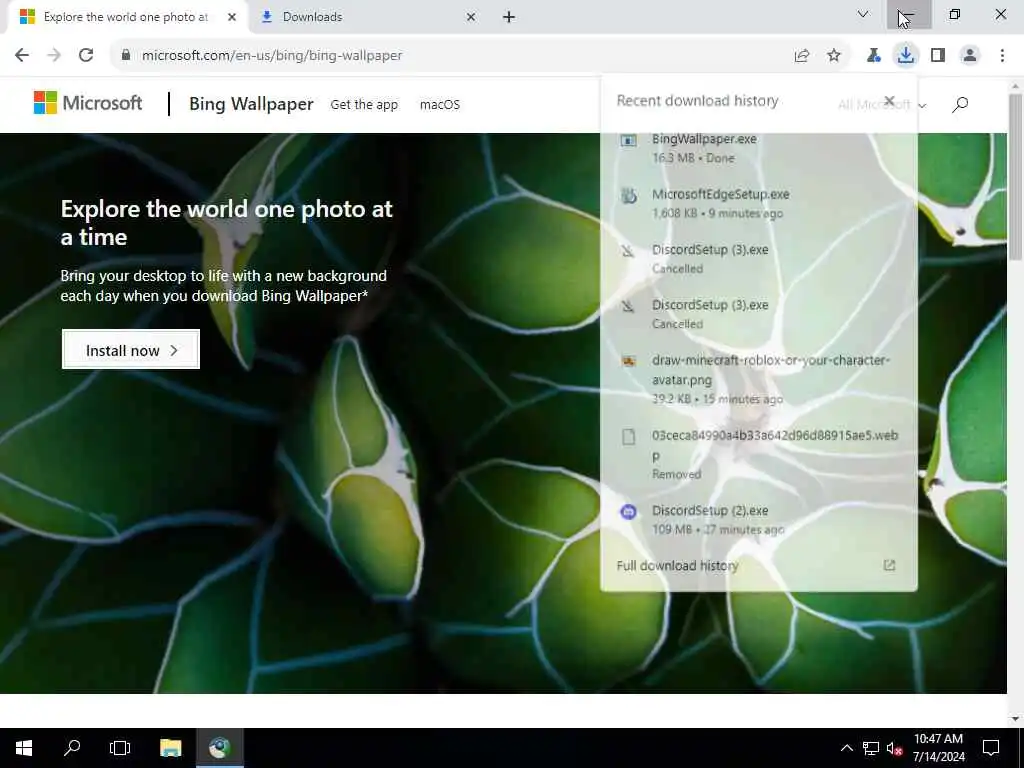Open a new tab
The height and width of the screenshot is (768, 1024).
point(509,18)
